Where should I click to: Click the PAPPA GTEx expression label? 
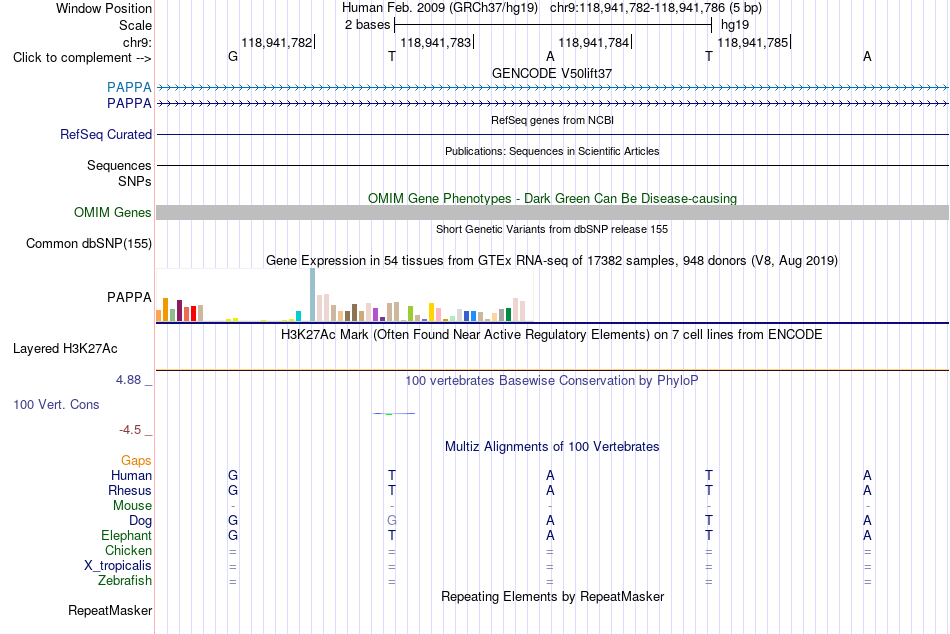coord(129,297)
